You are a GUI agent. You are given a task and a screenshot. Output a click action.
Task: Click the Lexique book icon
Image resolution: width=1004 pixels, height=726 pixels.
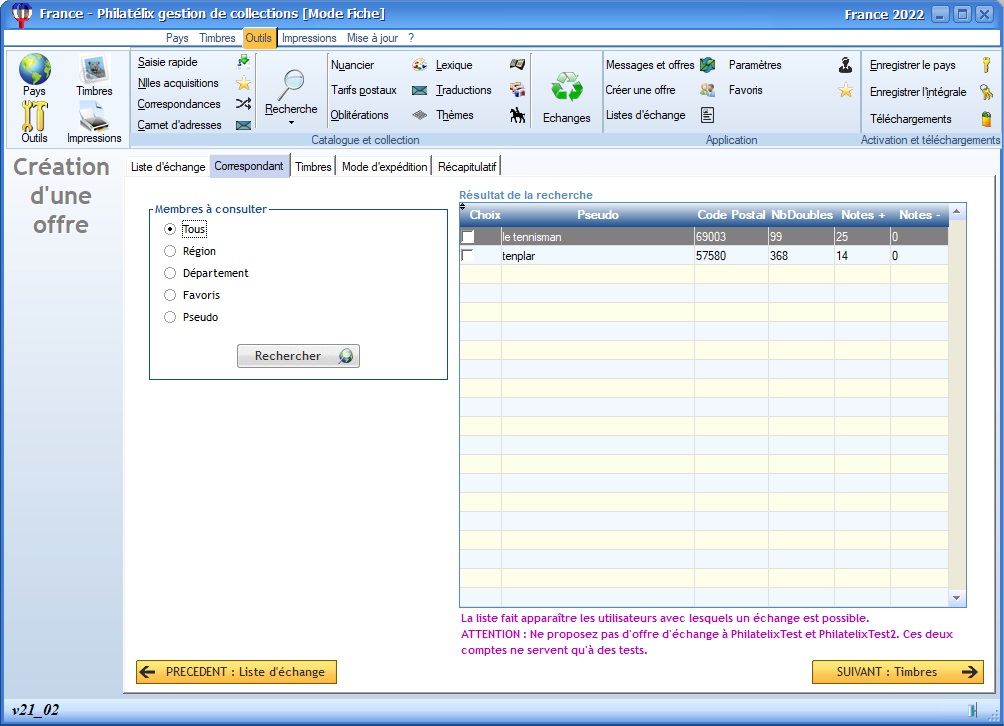pyautogui.click(x=517, y=64)
